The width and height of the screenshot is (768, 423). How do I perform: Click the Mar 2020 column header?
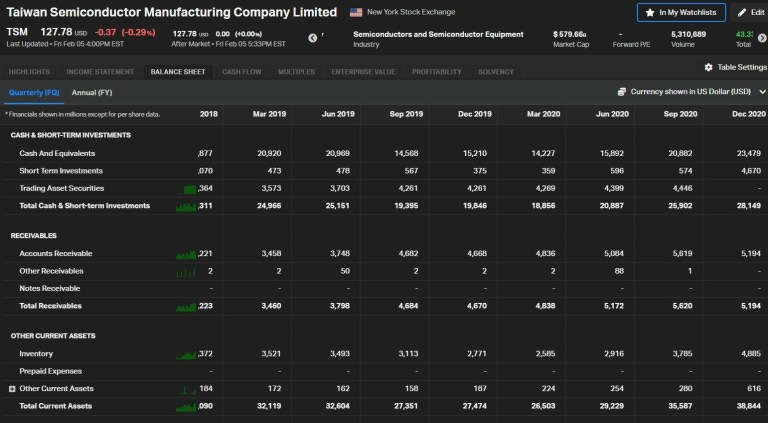click(x=544, y=114)
